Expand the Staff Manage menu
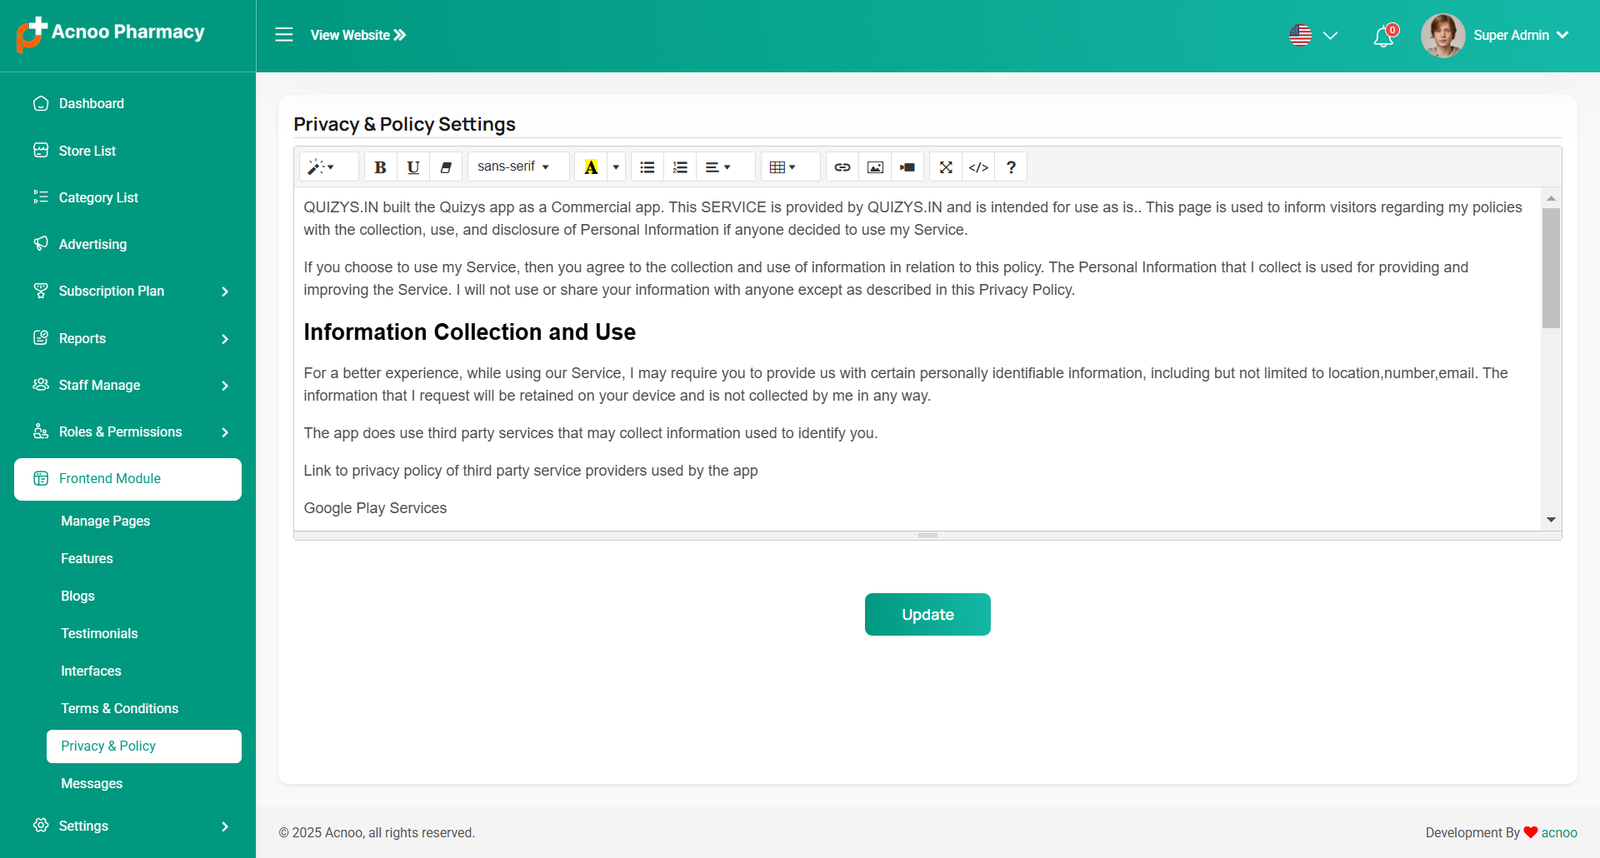 [128, 385]
